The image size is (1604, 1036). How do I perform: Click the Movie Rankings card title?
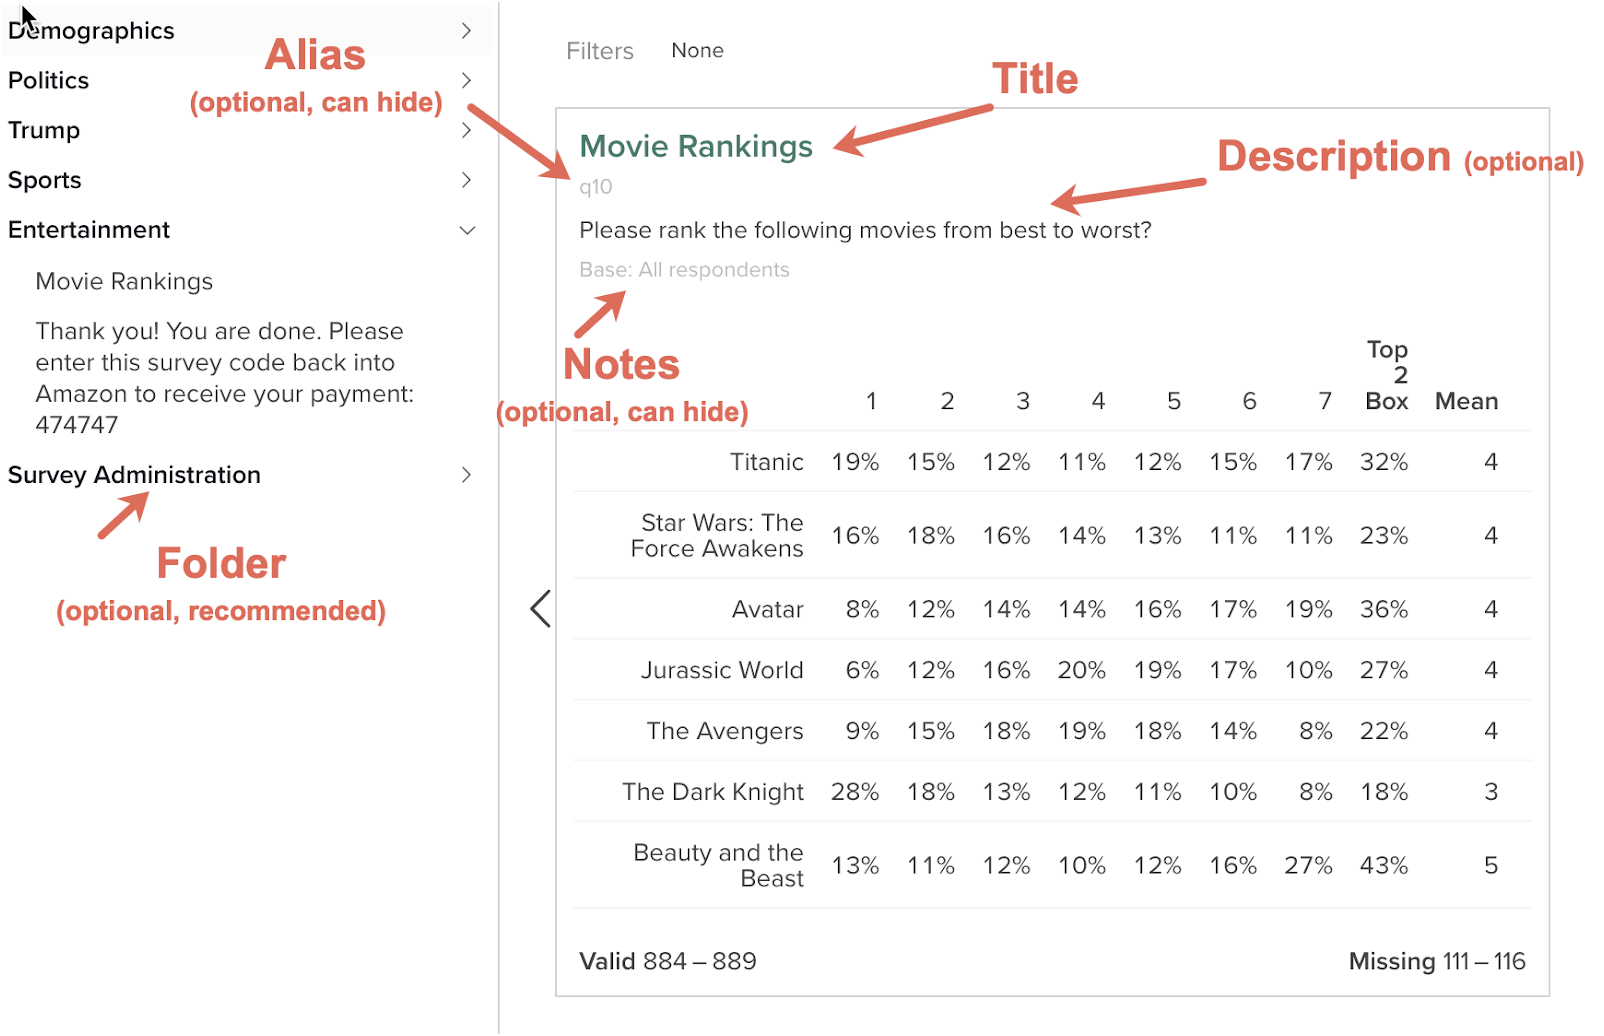[x=696, y=147]
